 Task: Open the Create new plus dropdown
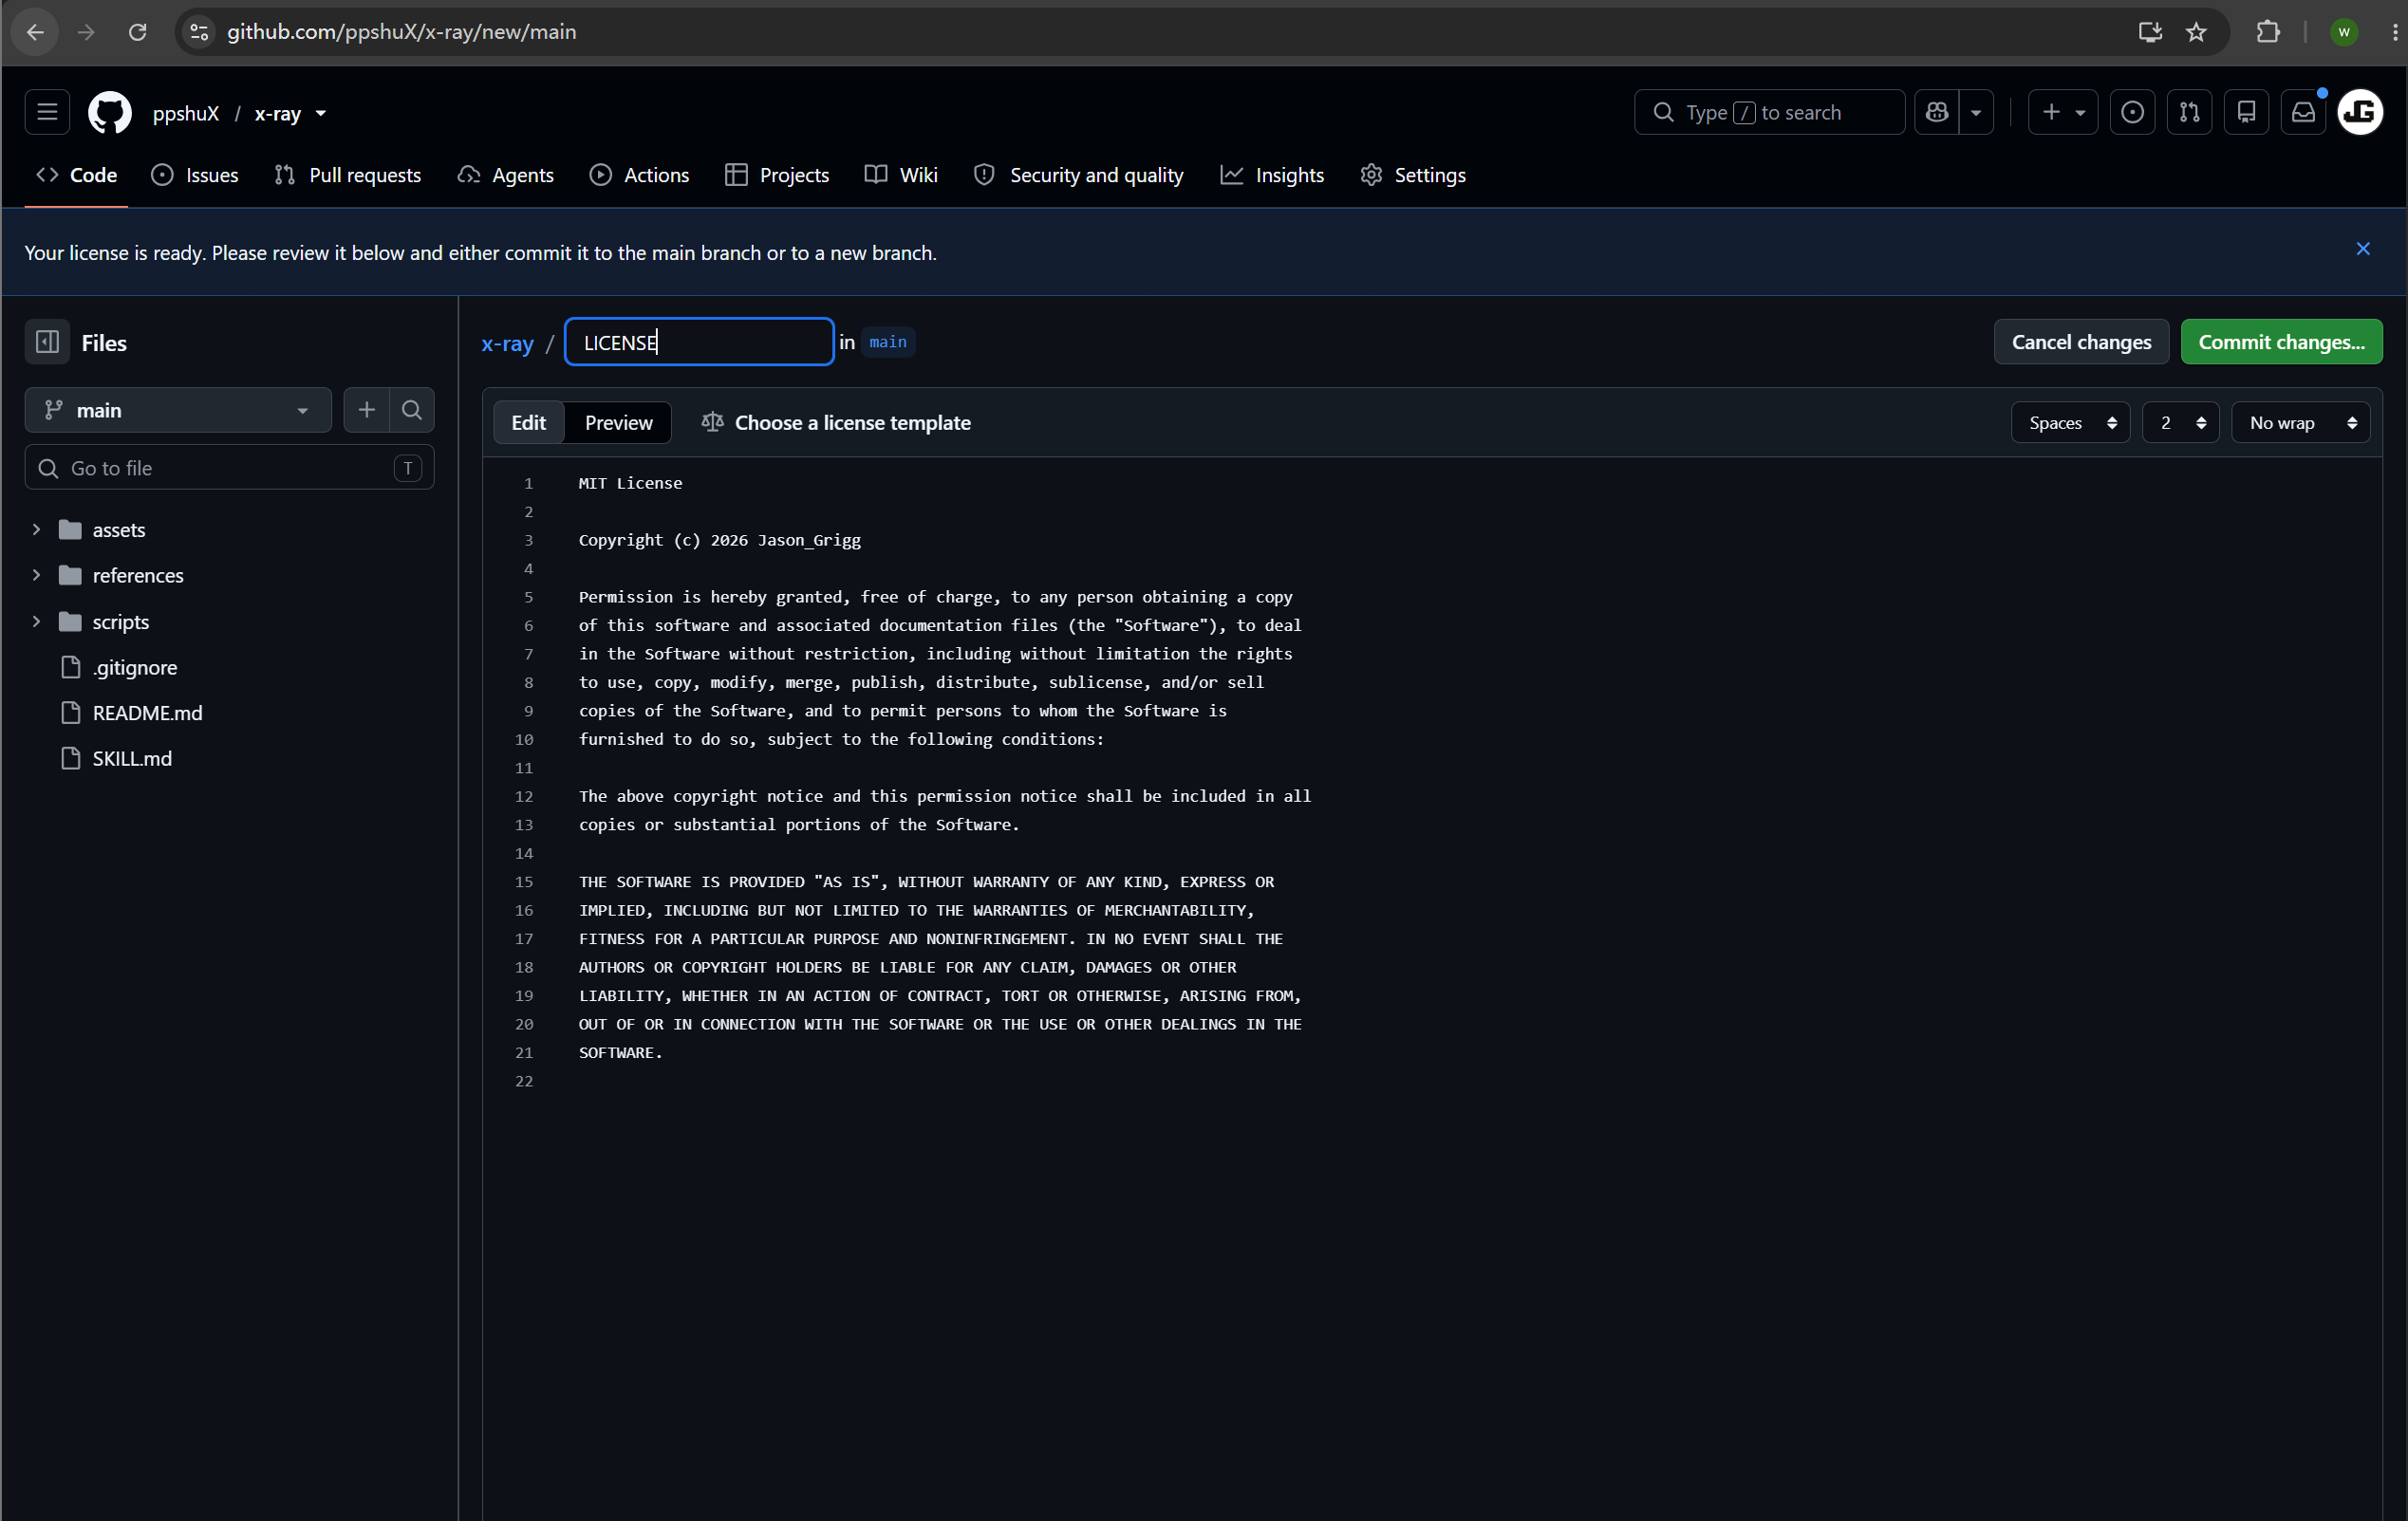click(2062, 112)
